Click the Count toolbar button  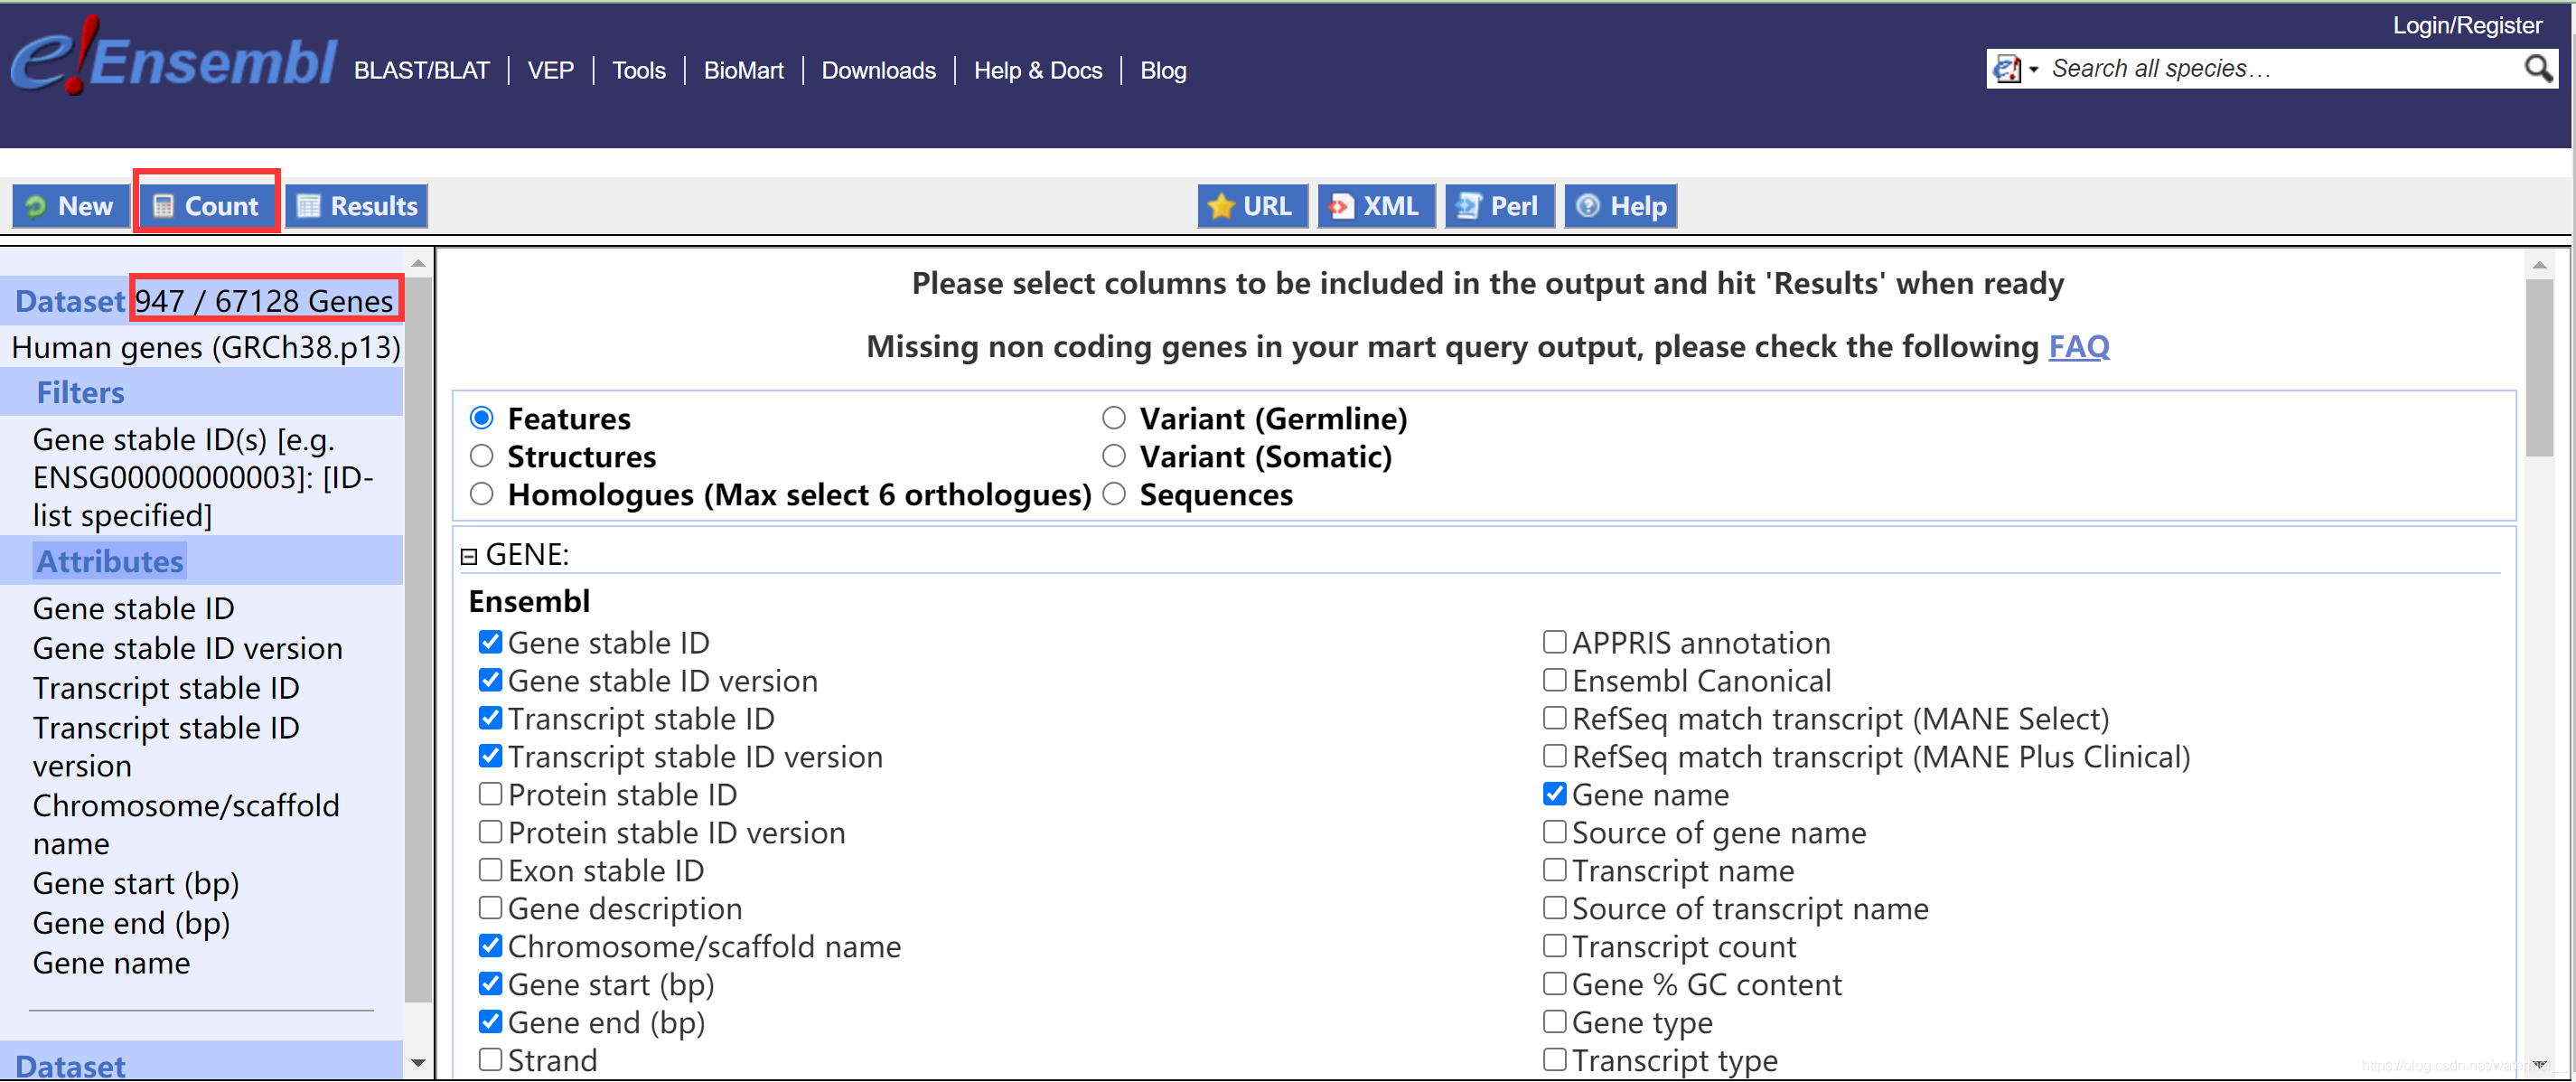(206, 206)
